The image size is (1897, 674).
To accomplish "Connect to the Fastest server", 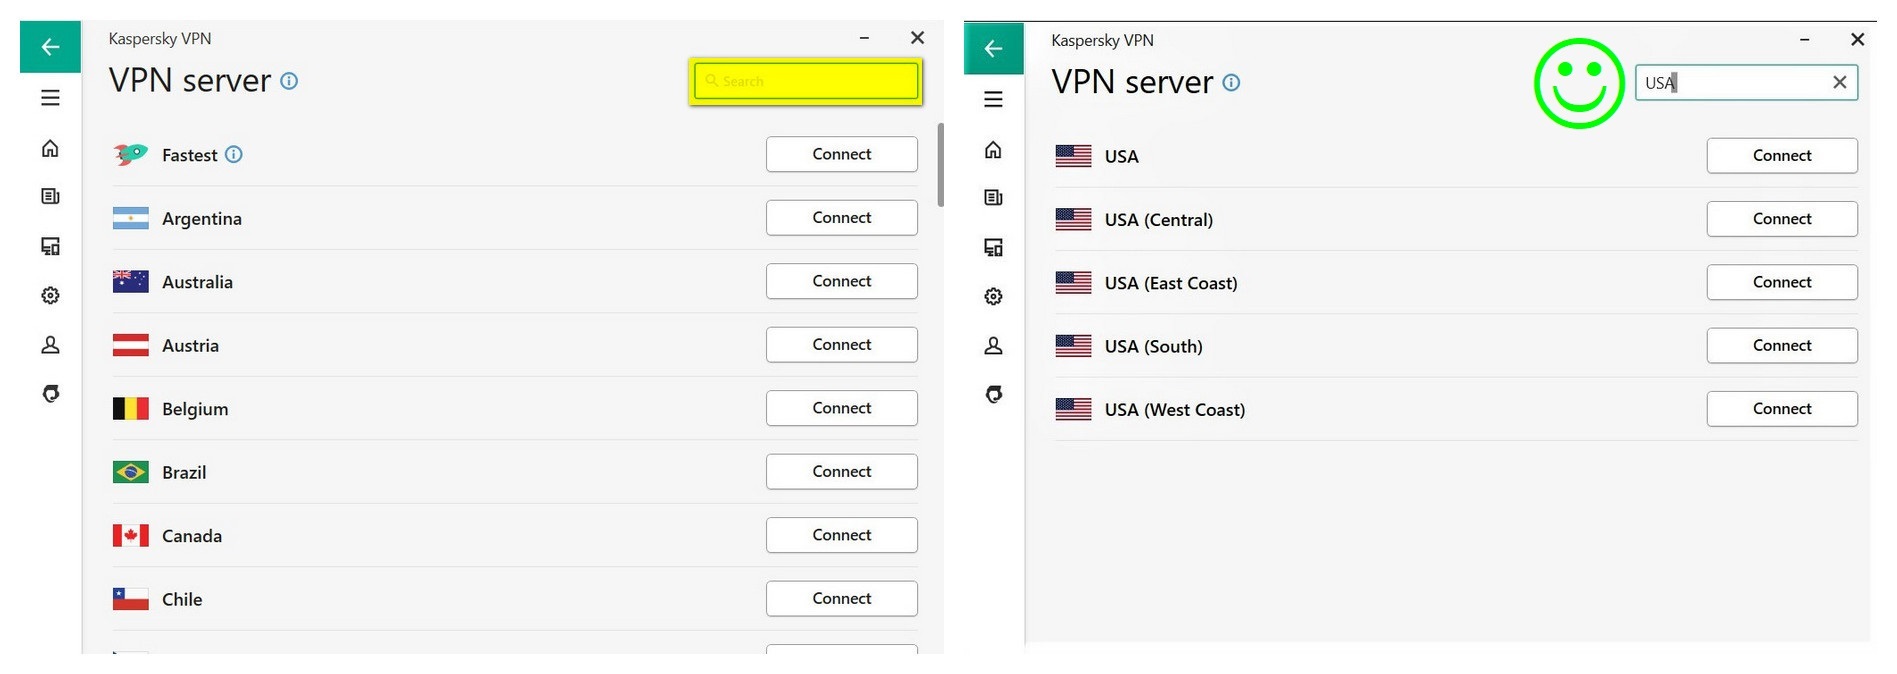I will pyautogui.click(x=842, y=154).
